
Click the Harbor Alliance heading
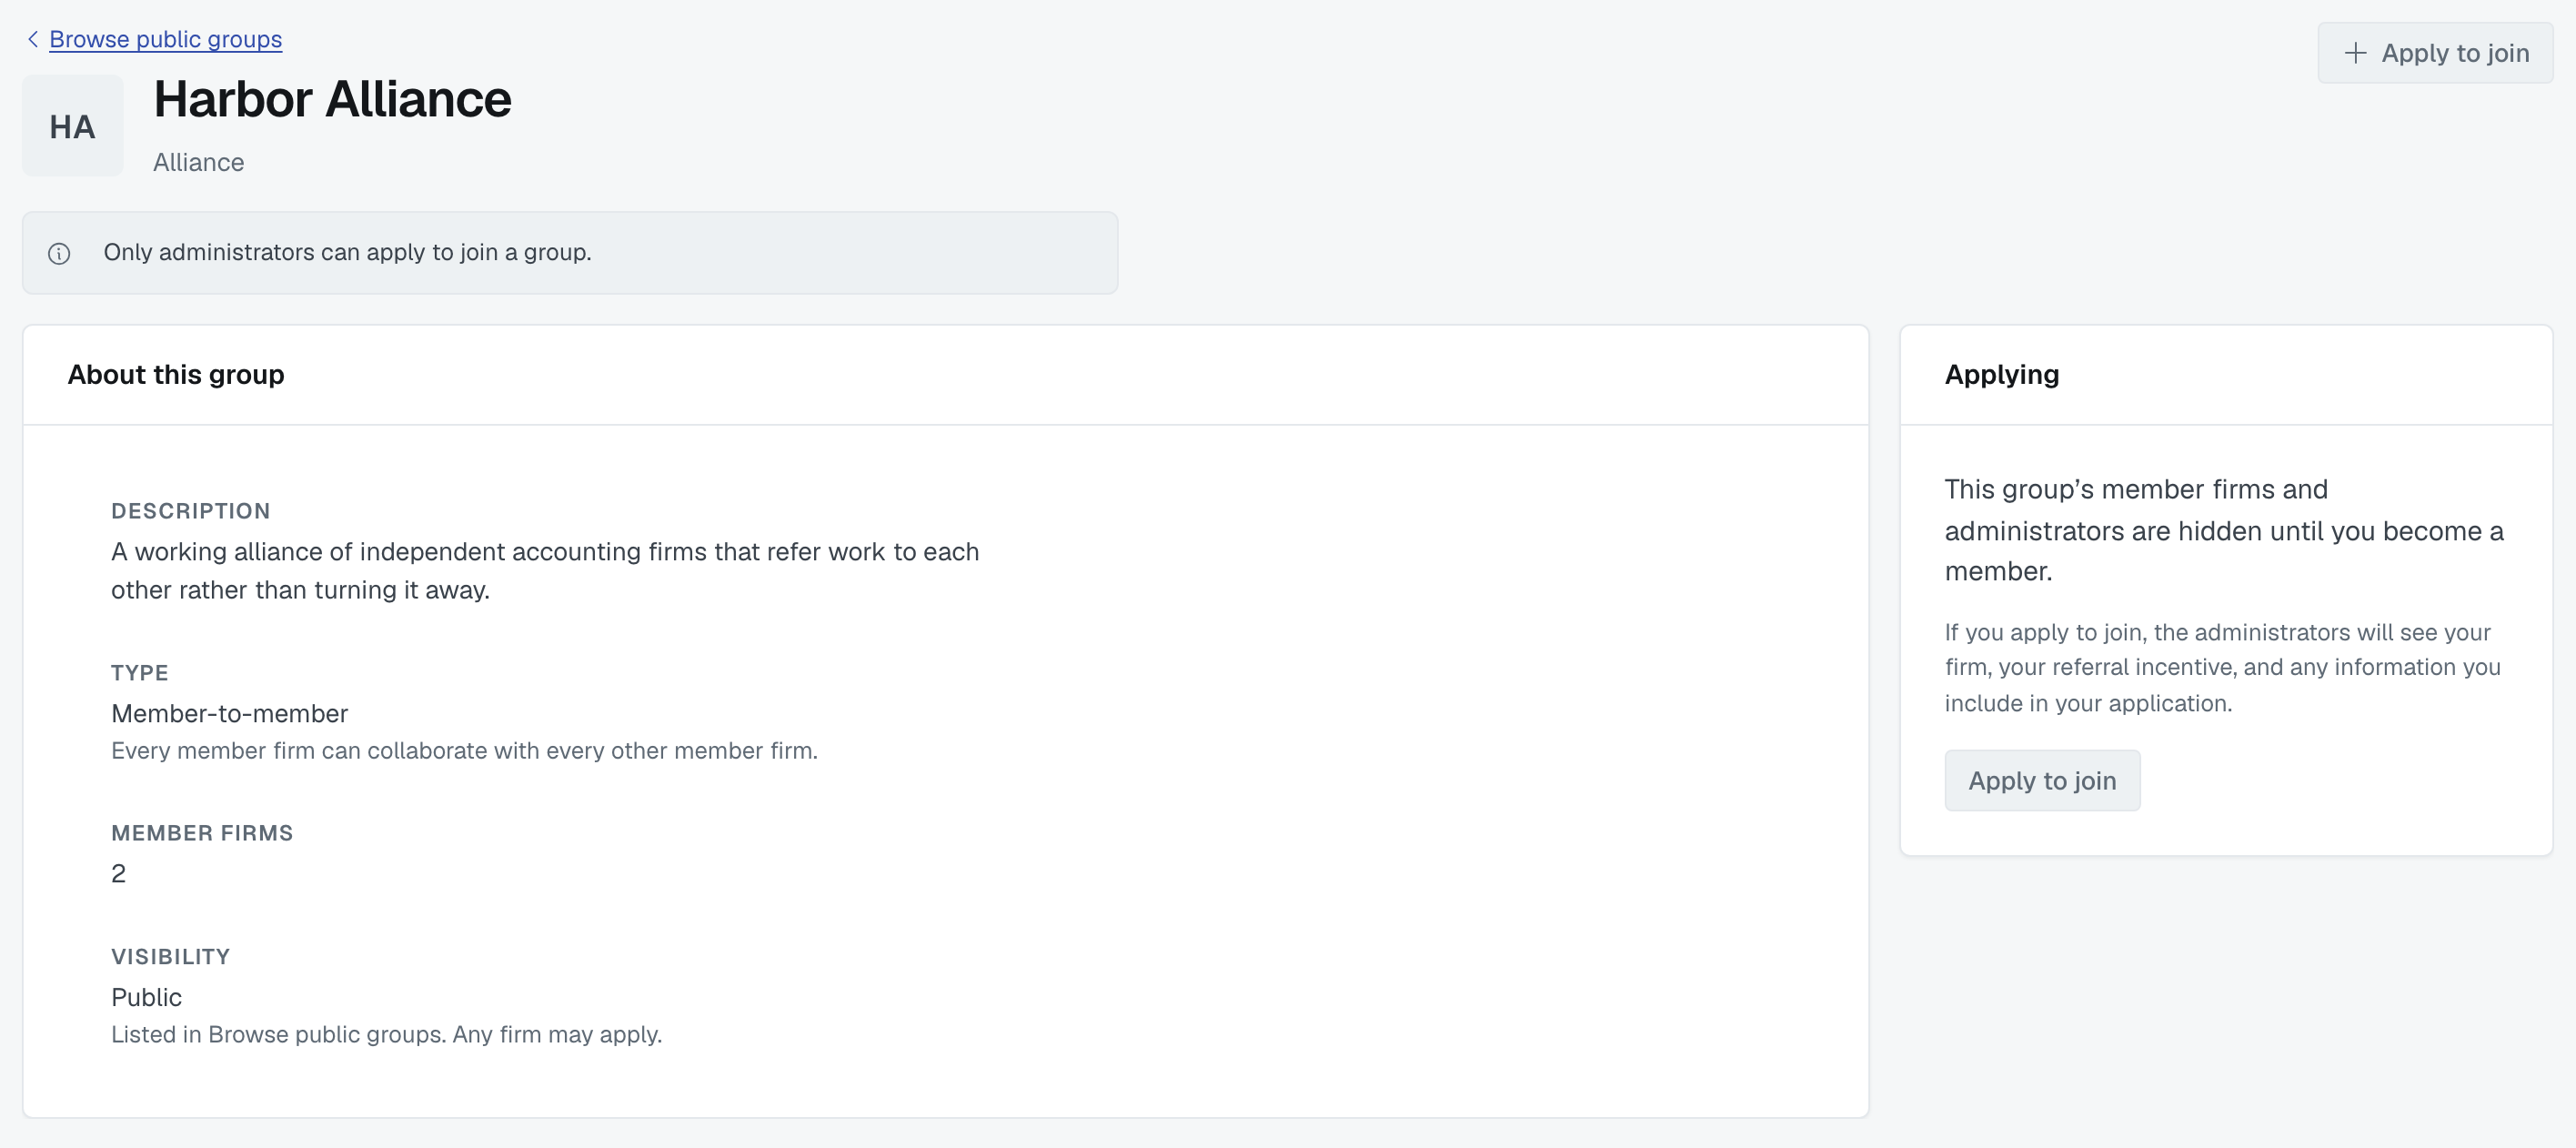pyautogui.click(x=332, y=99)
